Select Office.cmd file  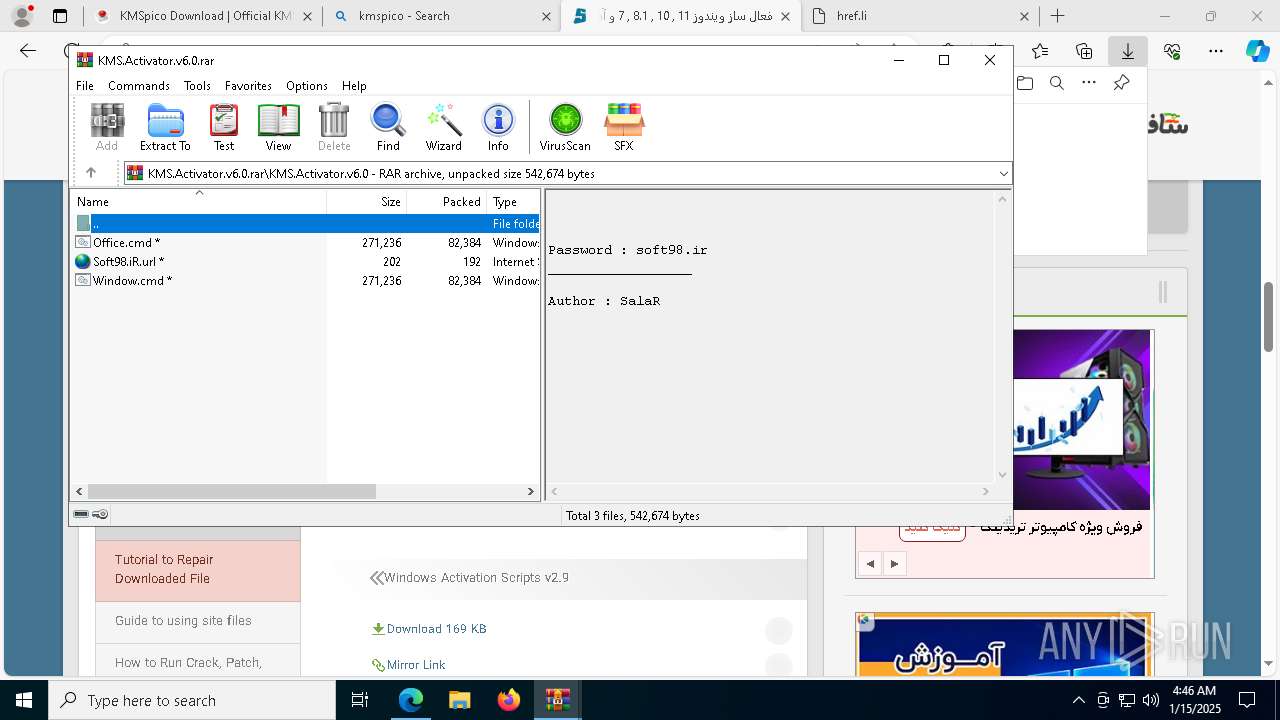click(126, 243)
